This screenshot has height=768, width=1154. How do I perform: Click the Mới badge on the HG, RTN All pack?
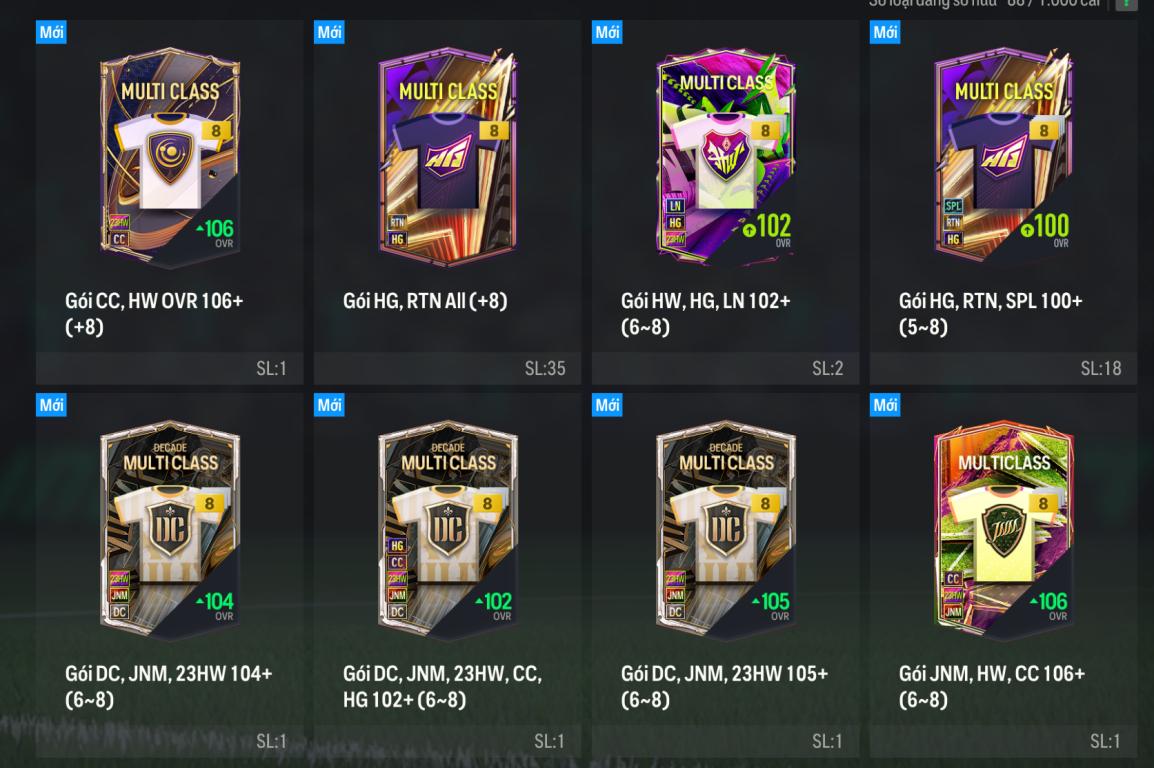click(329, 32)
